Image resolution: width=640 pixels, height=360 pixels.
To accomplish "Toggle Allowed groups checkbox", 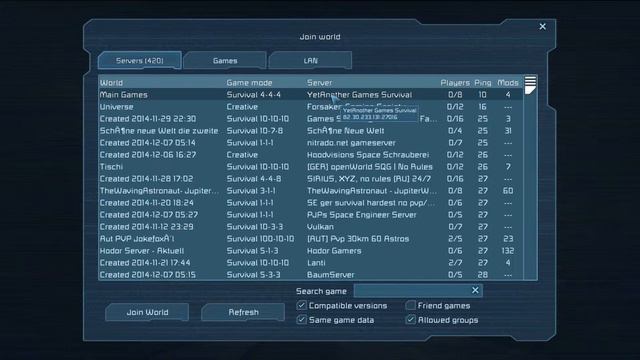I will click(411, 320).
